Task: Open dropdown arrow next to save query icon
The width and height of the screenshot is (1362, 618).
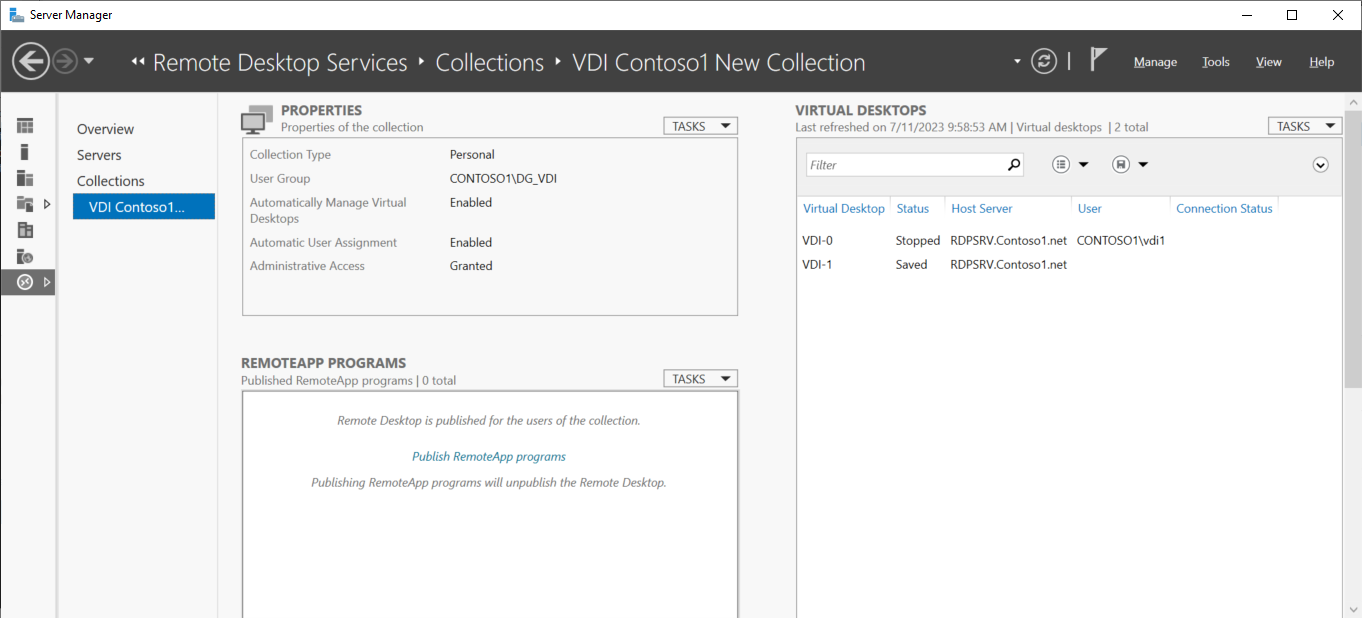Action: 1143,165
